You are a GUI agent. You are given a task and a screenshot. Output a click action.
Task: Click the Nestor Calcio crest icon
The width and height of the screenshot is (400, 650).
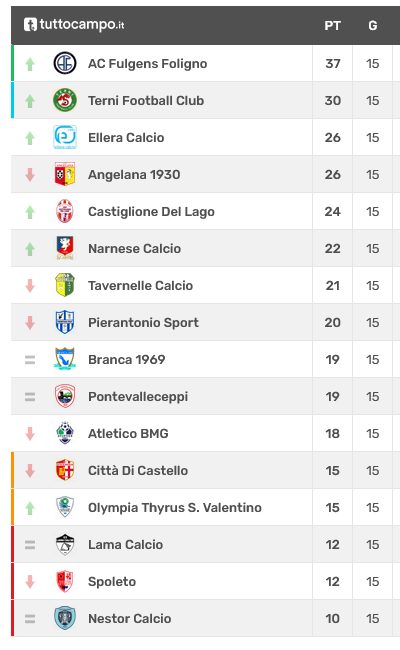65,618
